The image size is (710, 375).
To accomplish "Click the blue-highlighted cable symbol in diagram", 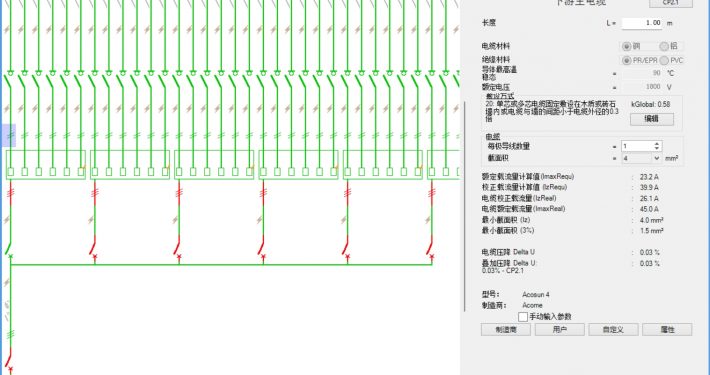I will click(x=10, y=135).
